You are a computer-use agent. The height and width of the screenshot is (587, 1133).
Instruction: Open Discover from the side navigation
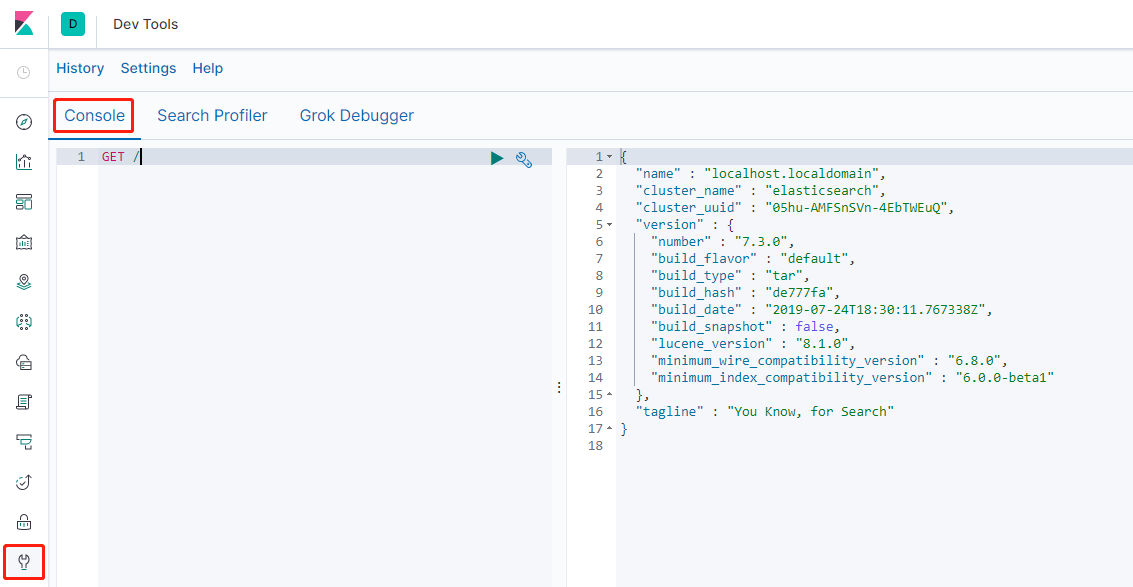click(x=24, y=122)
